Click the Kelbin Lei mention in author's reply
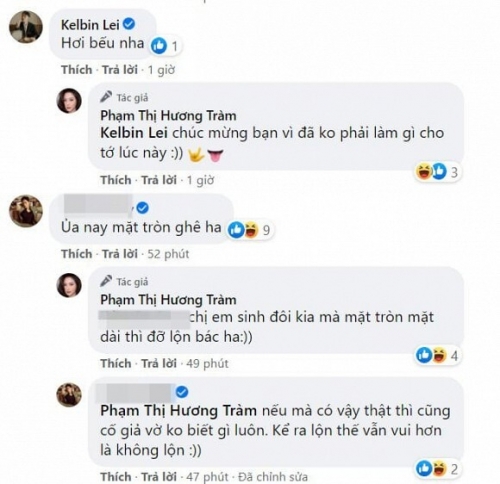The image size is (500, 484). [134, 133]
